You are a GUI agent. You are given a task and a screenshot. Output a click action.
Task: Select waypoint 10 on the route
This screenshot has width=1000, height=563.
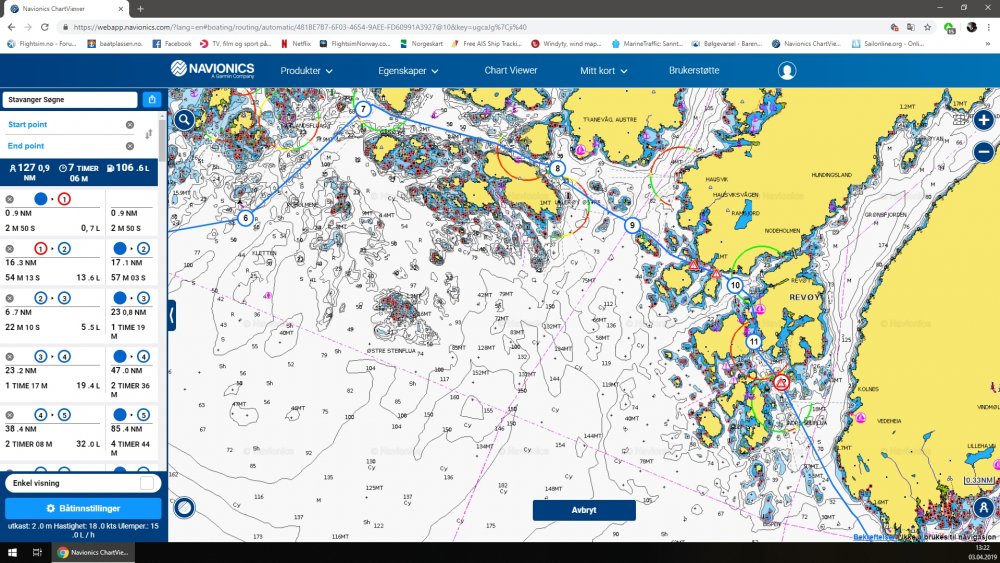(x=735, y=285)
